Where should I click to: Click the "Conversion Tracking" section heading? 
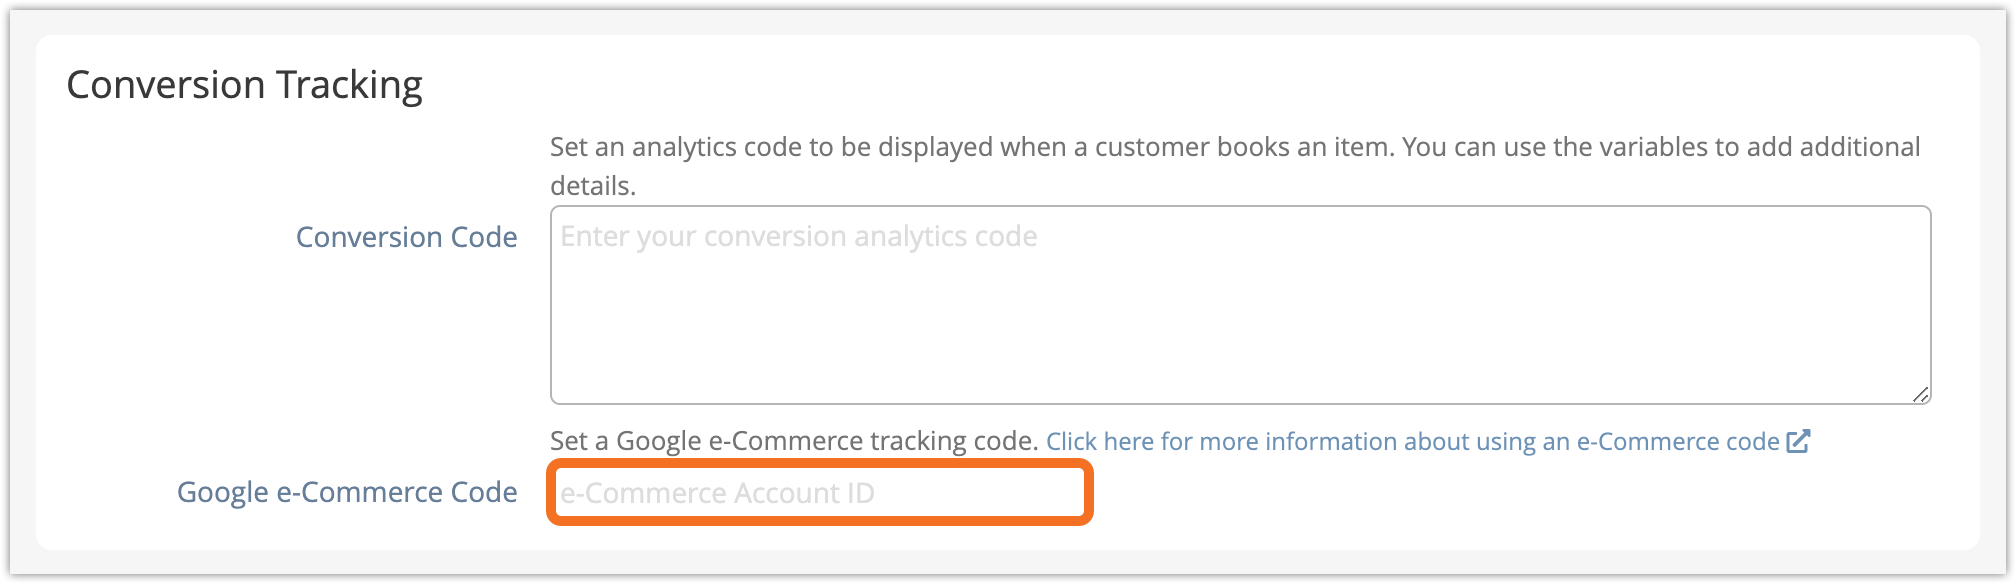(244, 85)
